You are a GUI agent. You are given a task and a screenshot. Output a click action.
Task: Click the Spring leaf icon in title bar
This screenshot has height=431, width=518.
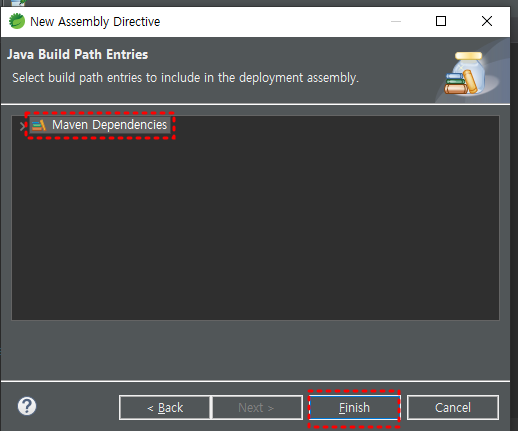(17, 21)
